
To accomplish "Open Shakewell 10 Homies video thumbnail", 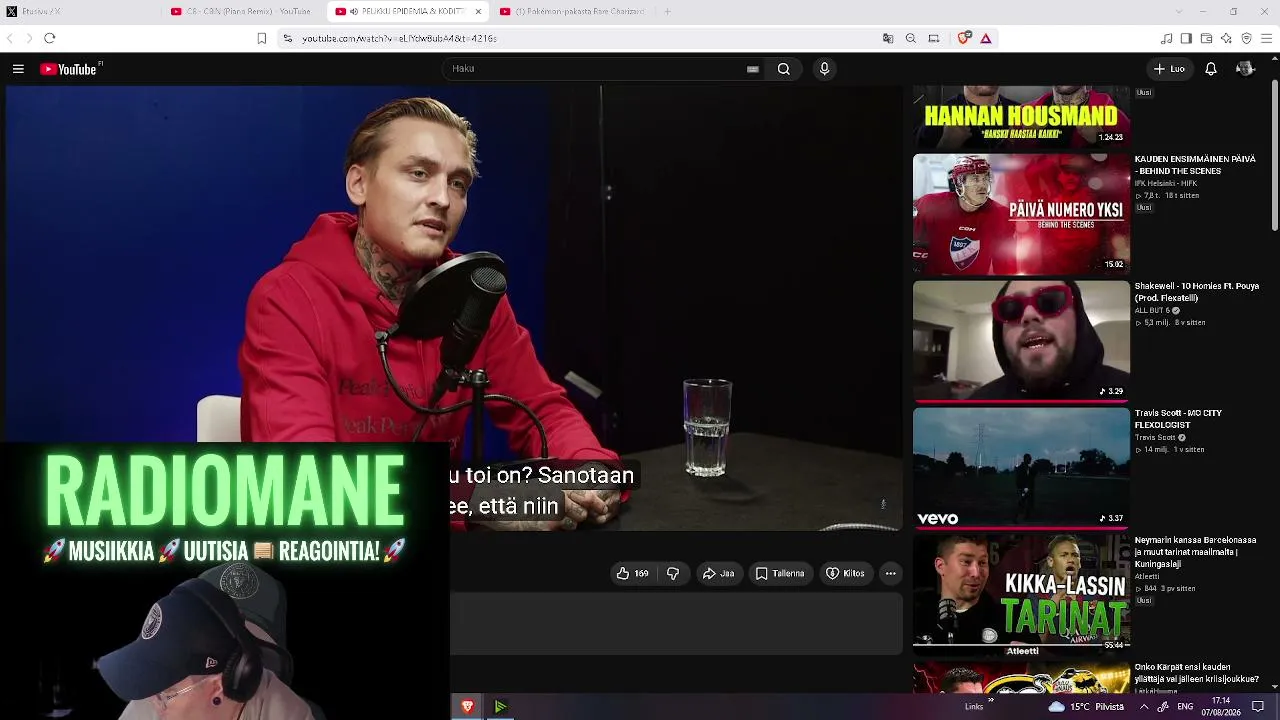I will 1021,341.
